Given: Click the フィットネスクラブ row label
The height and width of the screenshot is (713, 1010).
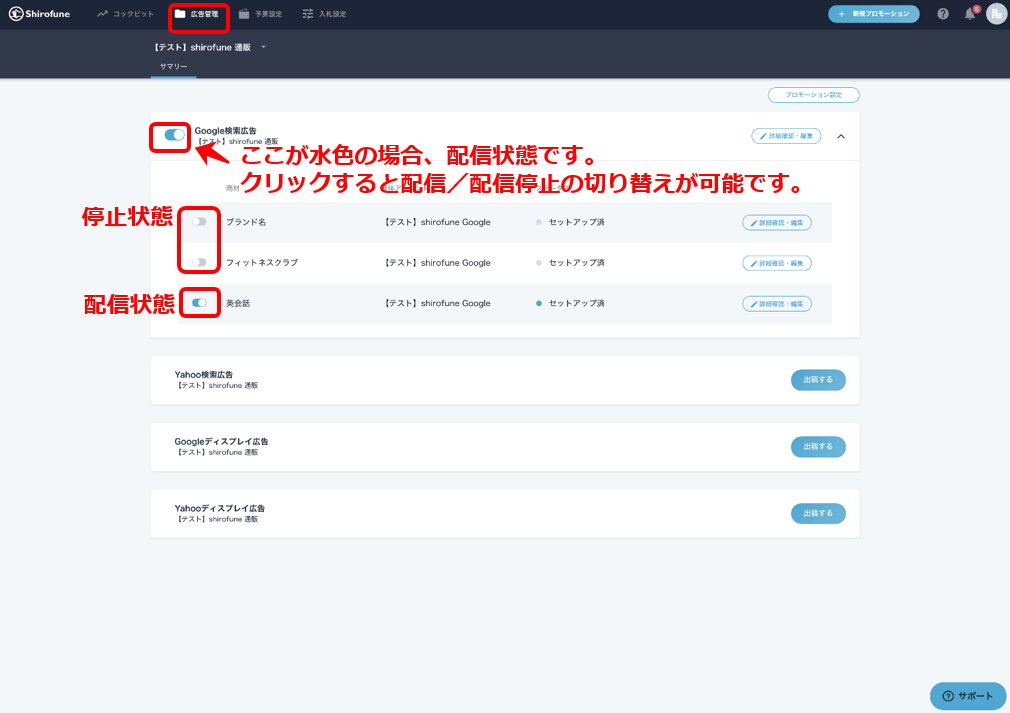Looking at the screenshot, I should 262,263.
